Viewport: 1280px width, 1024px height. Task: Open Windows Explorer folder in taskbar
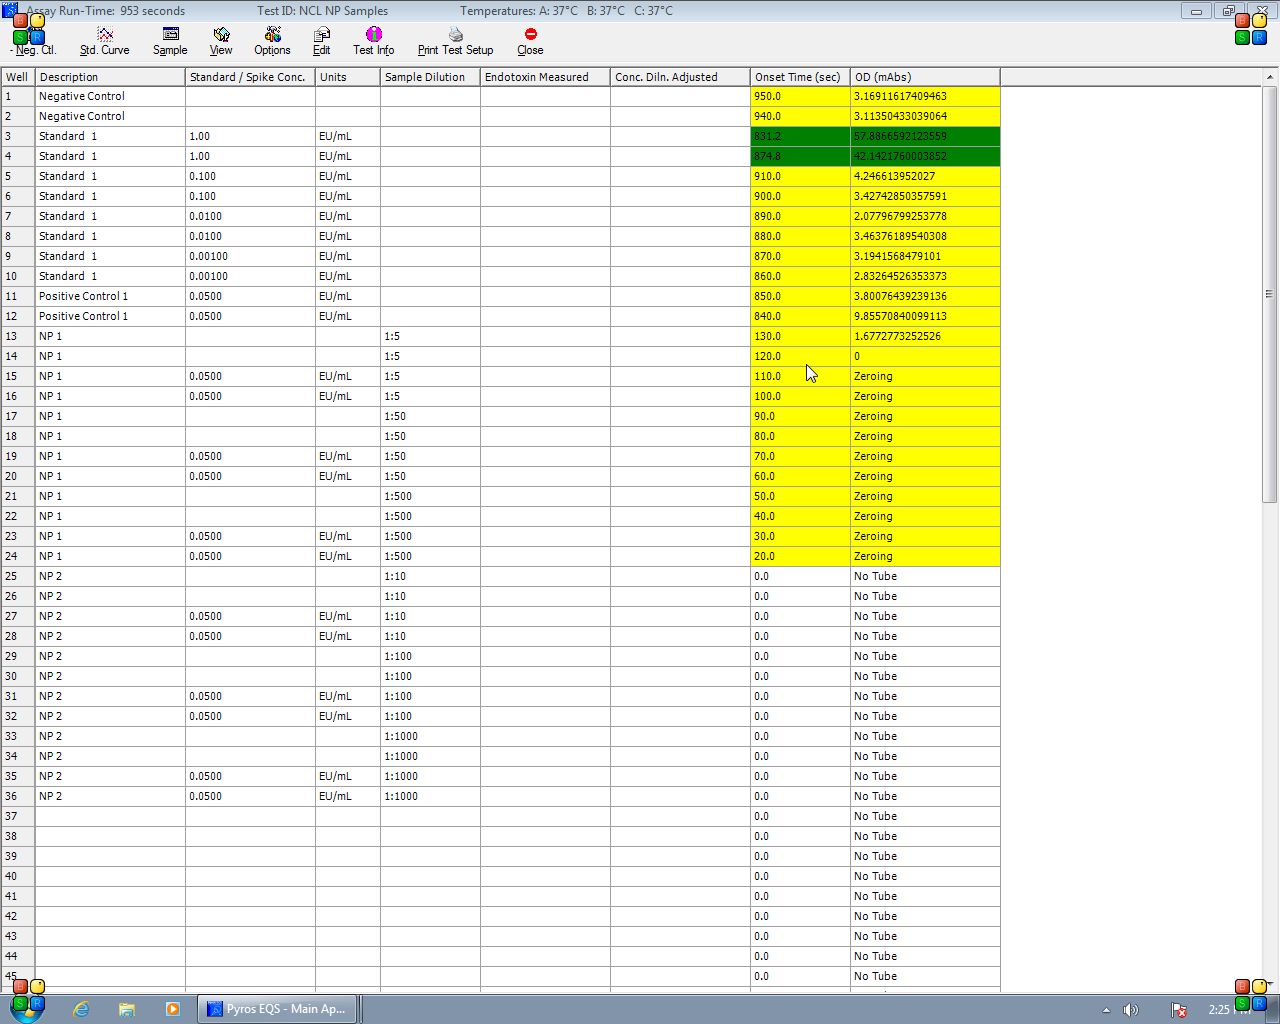pos(127,1009)
